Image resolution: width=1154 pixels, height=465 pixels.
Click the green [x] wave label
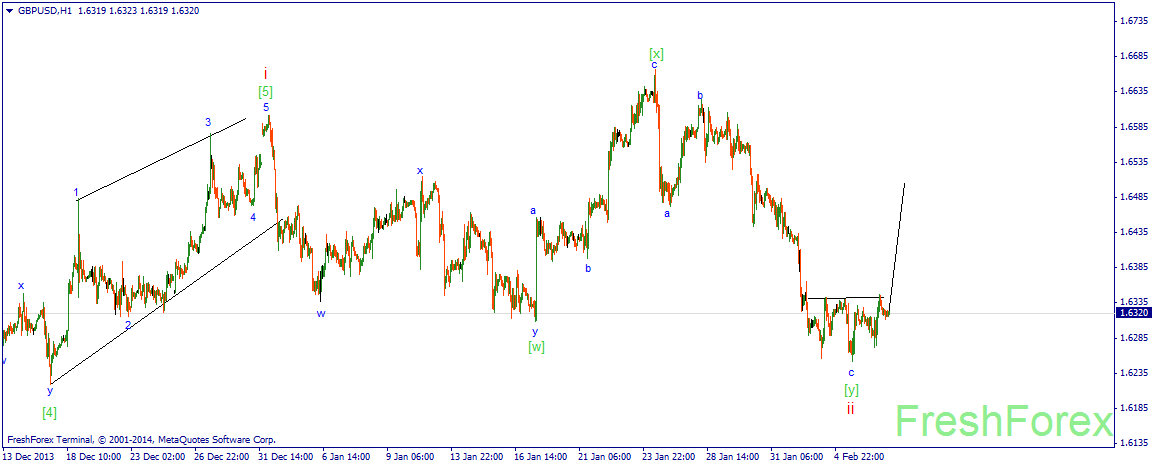point(656,53)
